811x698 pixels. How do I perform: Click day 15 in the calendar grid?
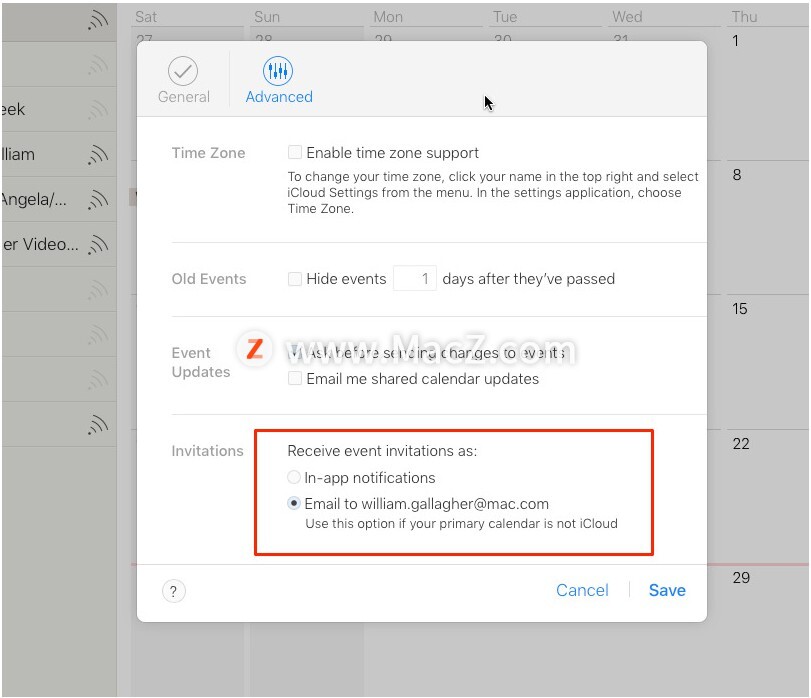(740, 309)
